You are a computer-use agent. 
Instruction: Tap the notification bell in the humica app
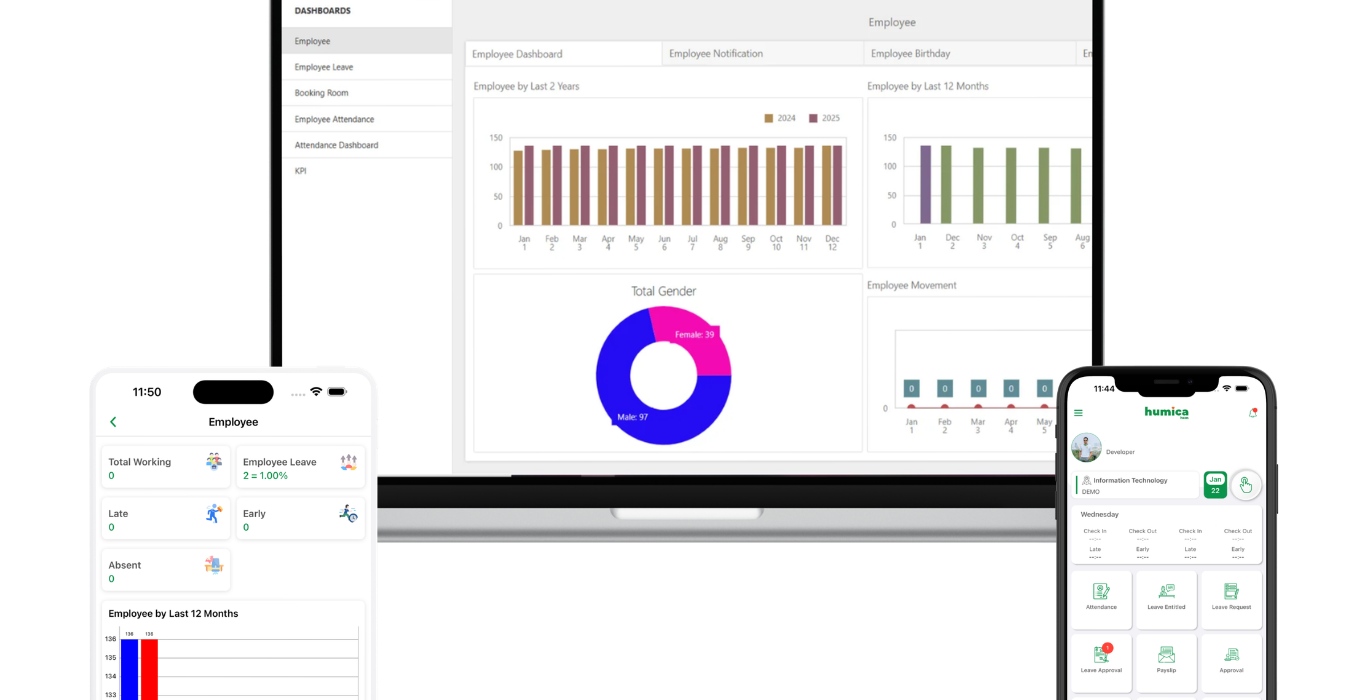(1252, 413)
